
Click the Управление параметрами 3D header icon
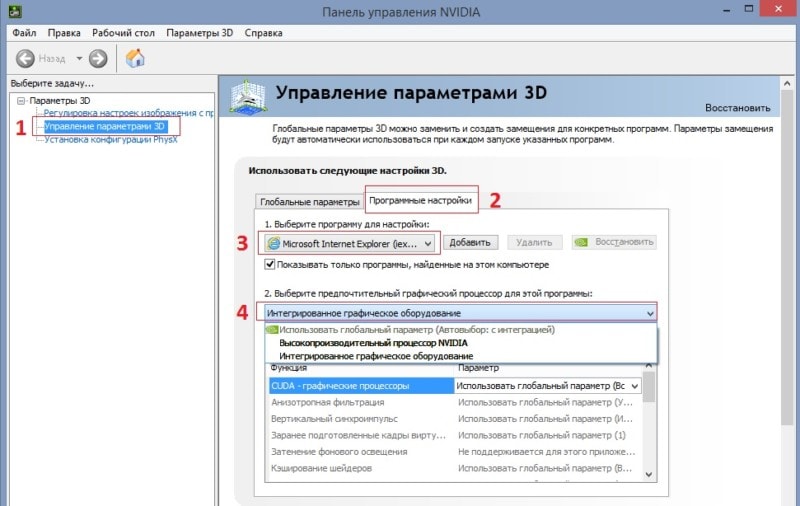247,95
